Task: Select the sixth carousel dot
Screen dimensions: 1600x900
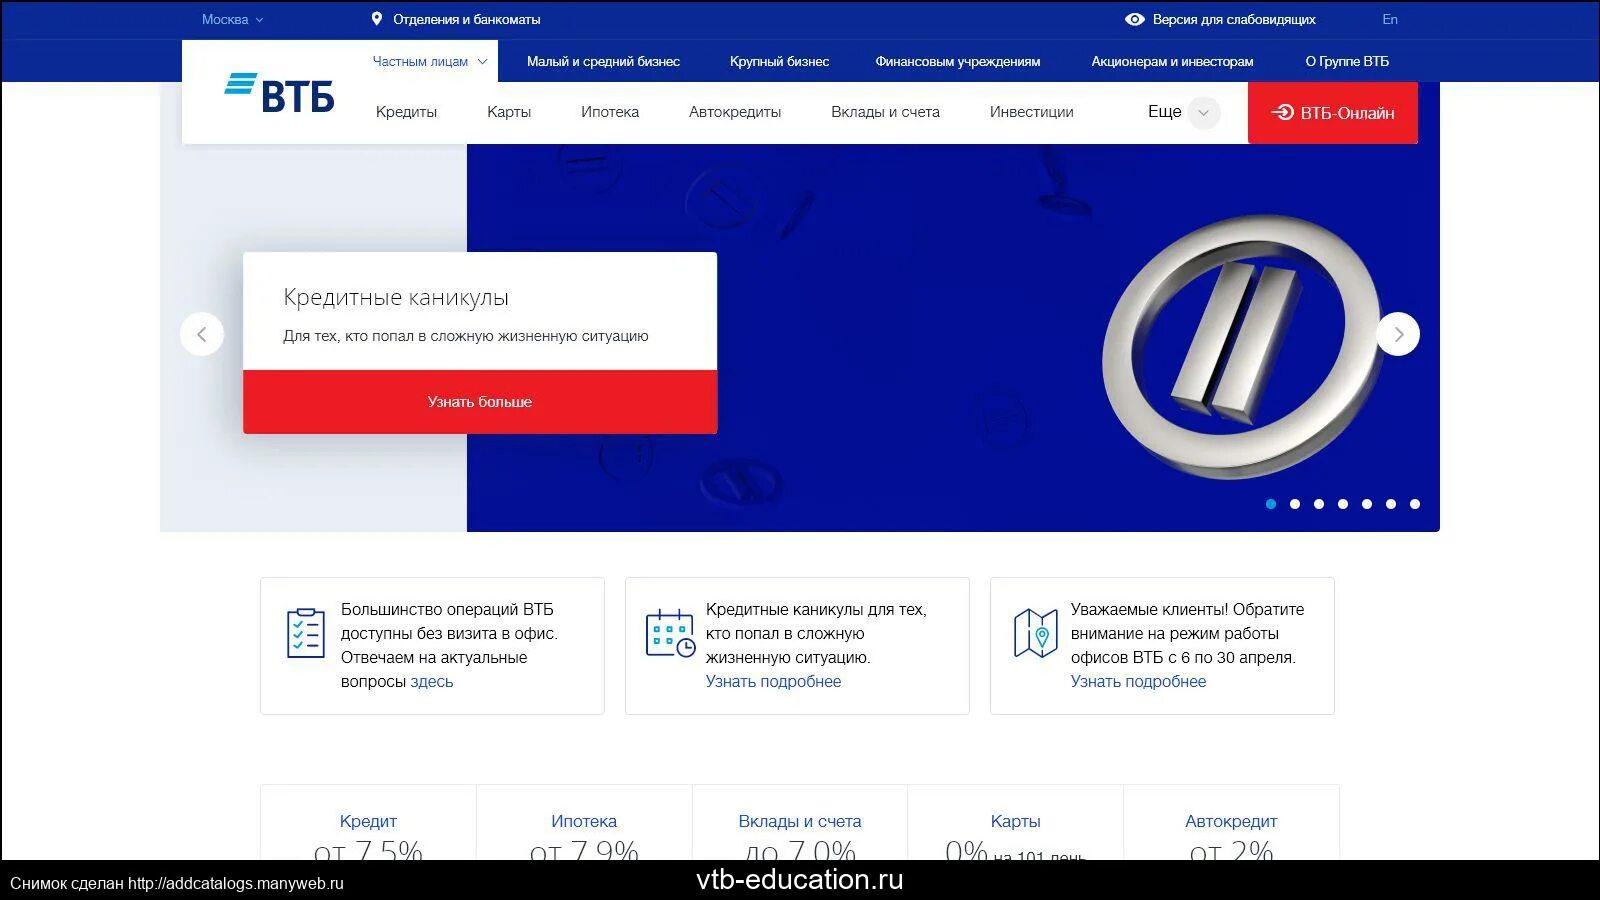Action: pos(1391,504)
